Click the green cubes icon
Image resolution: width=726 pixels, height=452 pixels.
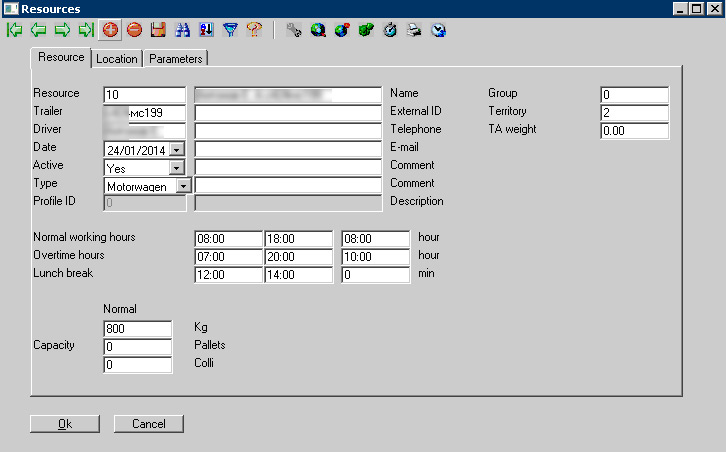click(x=366, y=30)
